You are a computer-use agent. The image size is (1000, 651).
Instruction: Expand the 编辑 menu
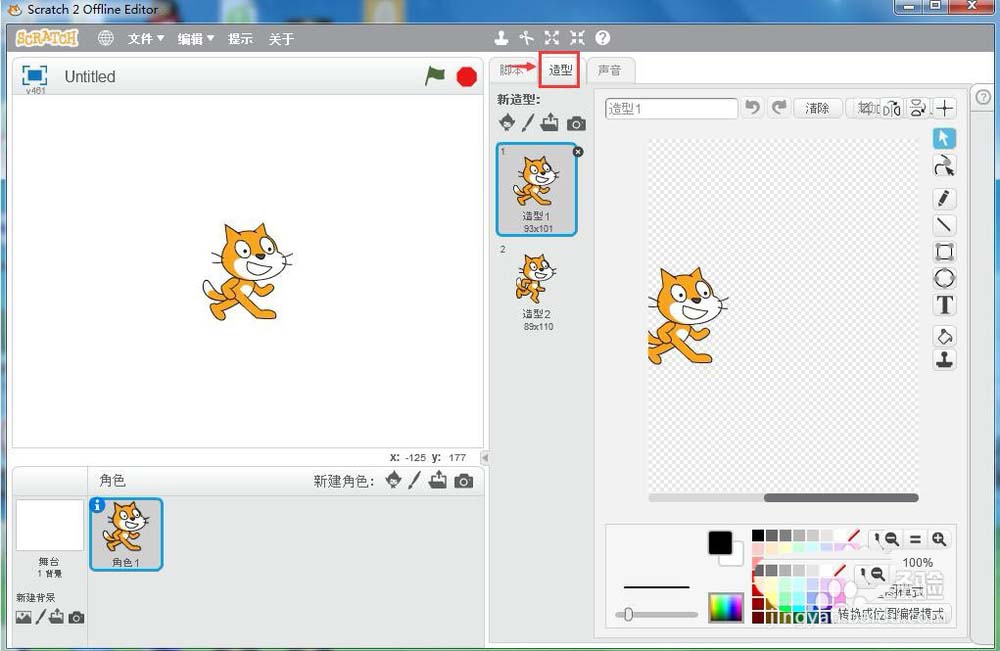tap(195, 39)
